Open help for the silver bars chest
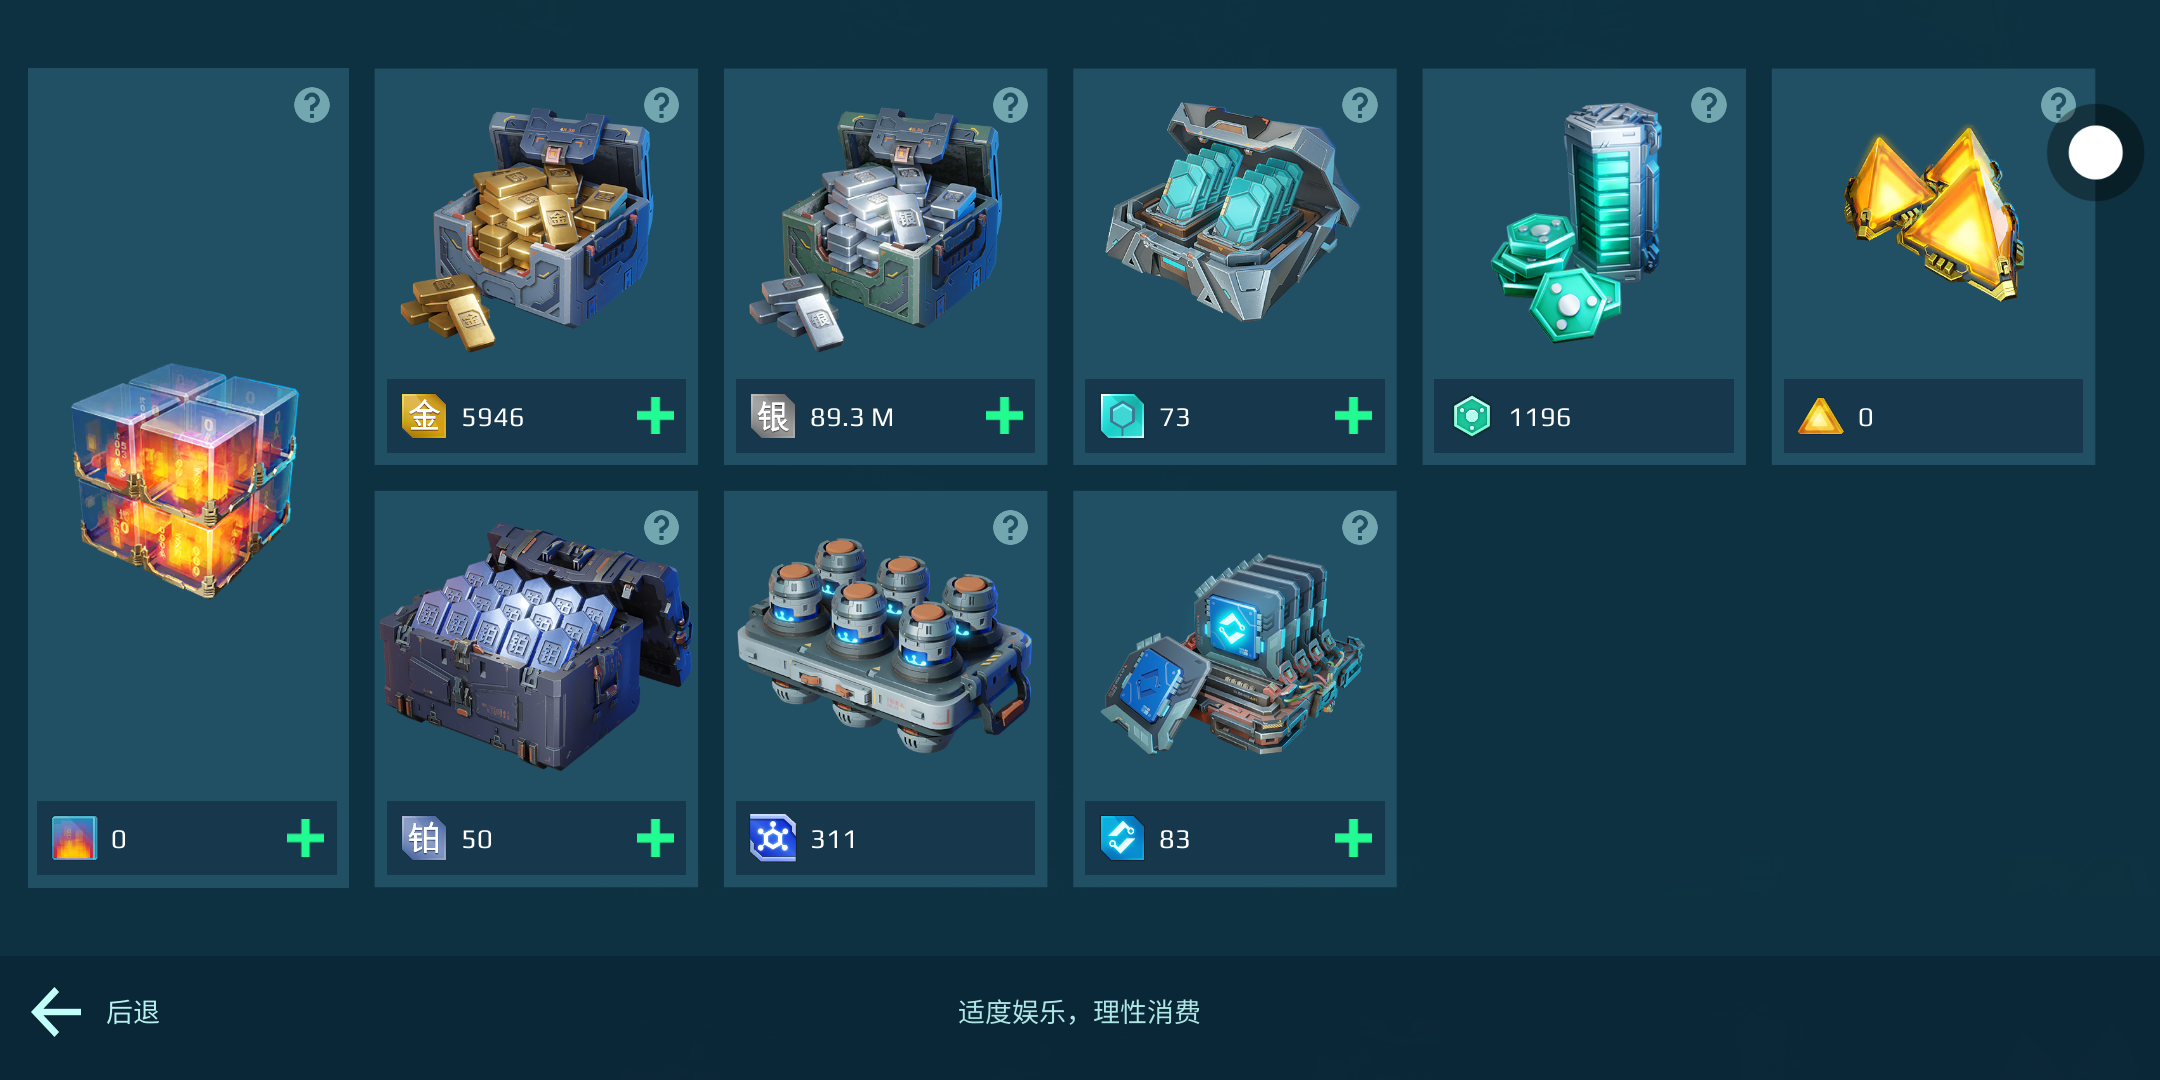Viewport: 2160px width, 1080px height. 1010,105
